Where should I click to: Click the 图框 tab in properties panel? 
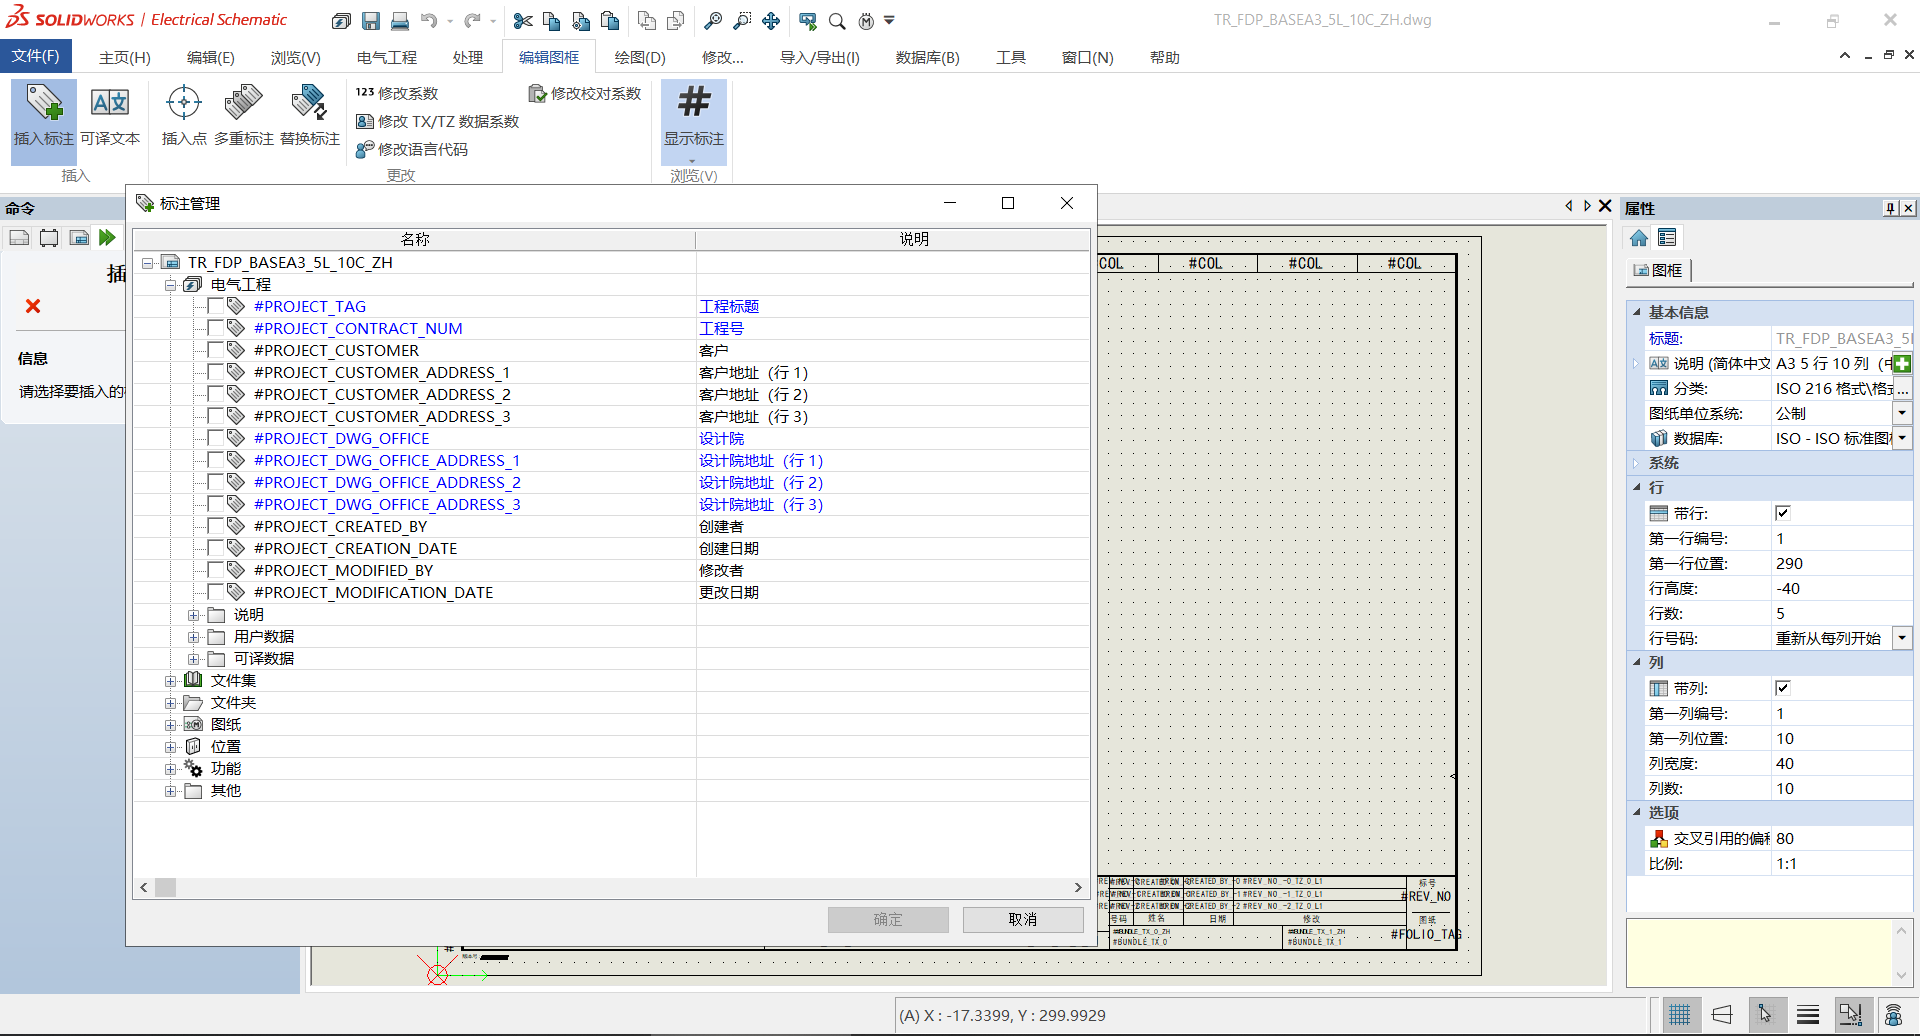(x=1658, y=270)
